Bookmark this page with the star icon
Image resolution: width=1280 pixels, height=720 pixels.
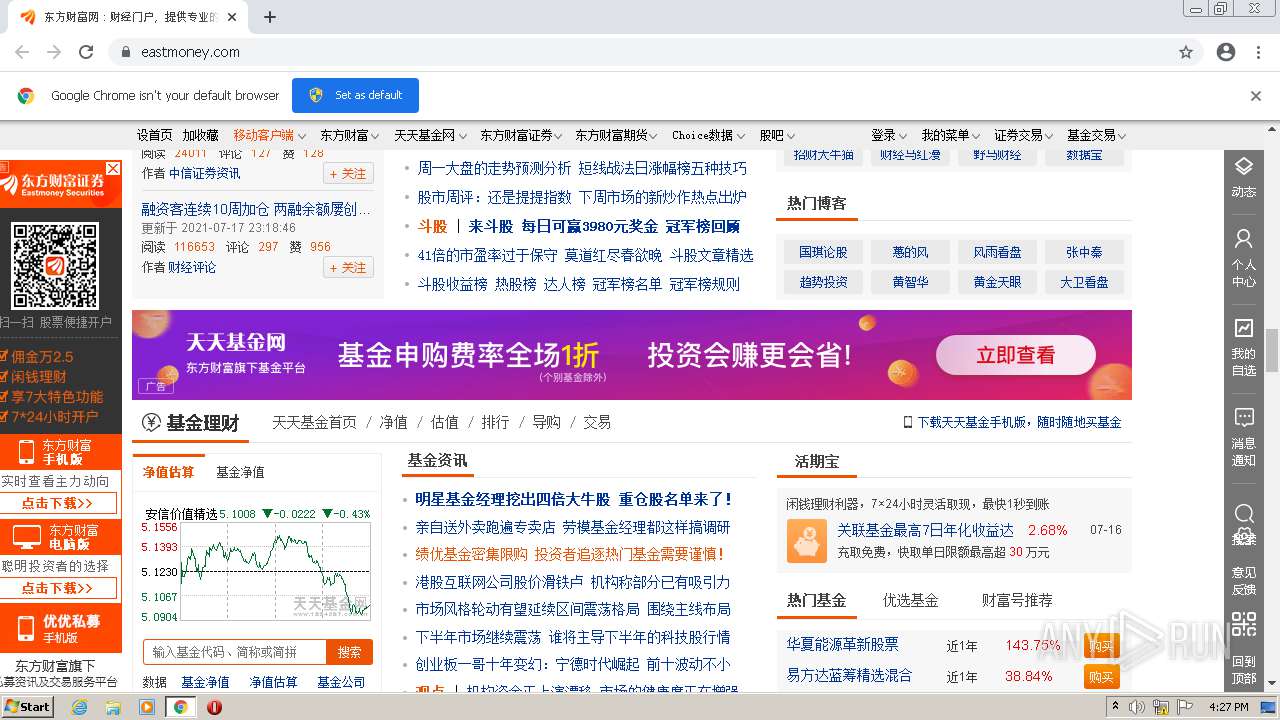point(1186,52)
